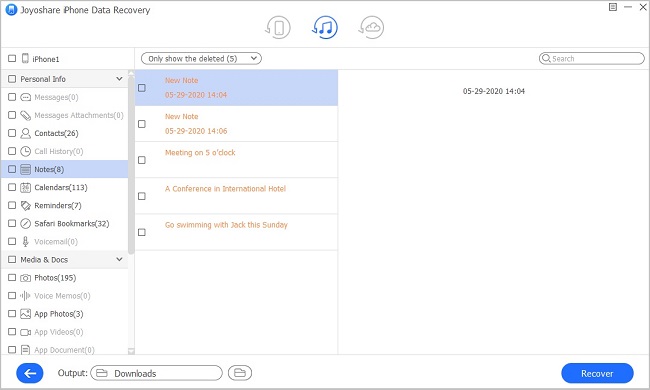Switch to Recover from iCloud mode icon
The width and height of the screenshot is (650, 390).
click(371, 27)
